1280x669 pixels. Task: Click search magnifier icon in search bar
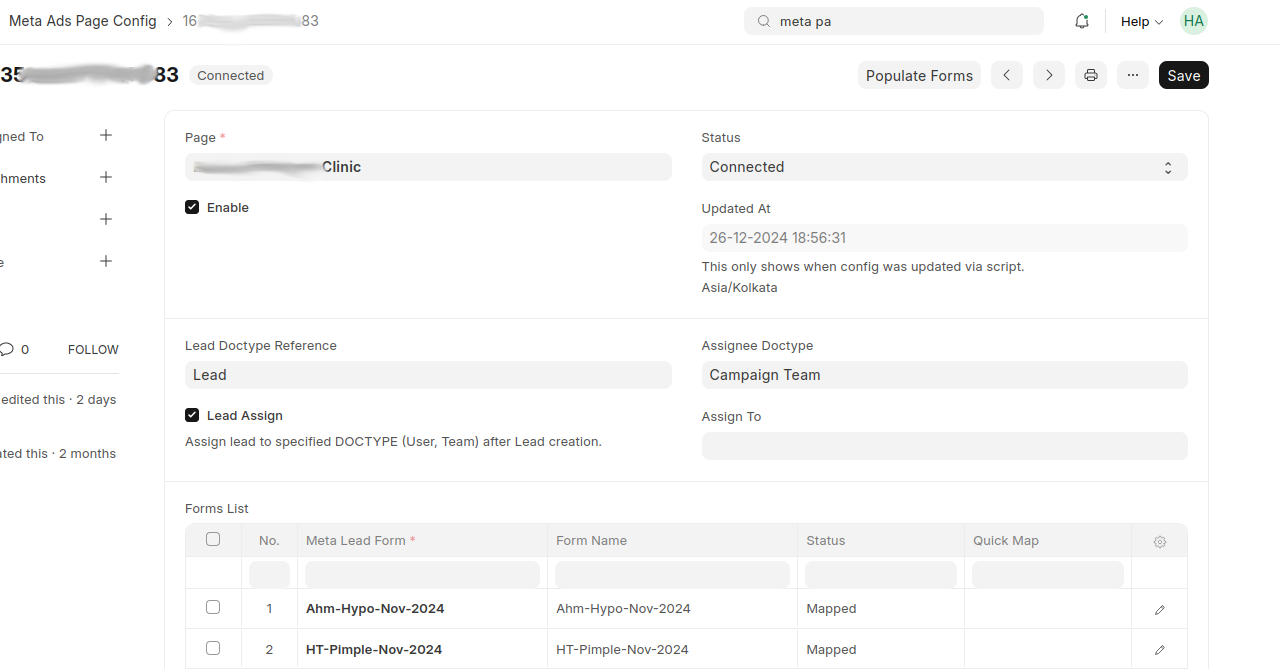(763, 21)
